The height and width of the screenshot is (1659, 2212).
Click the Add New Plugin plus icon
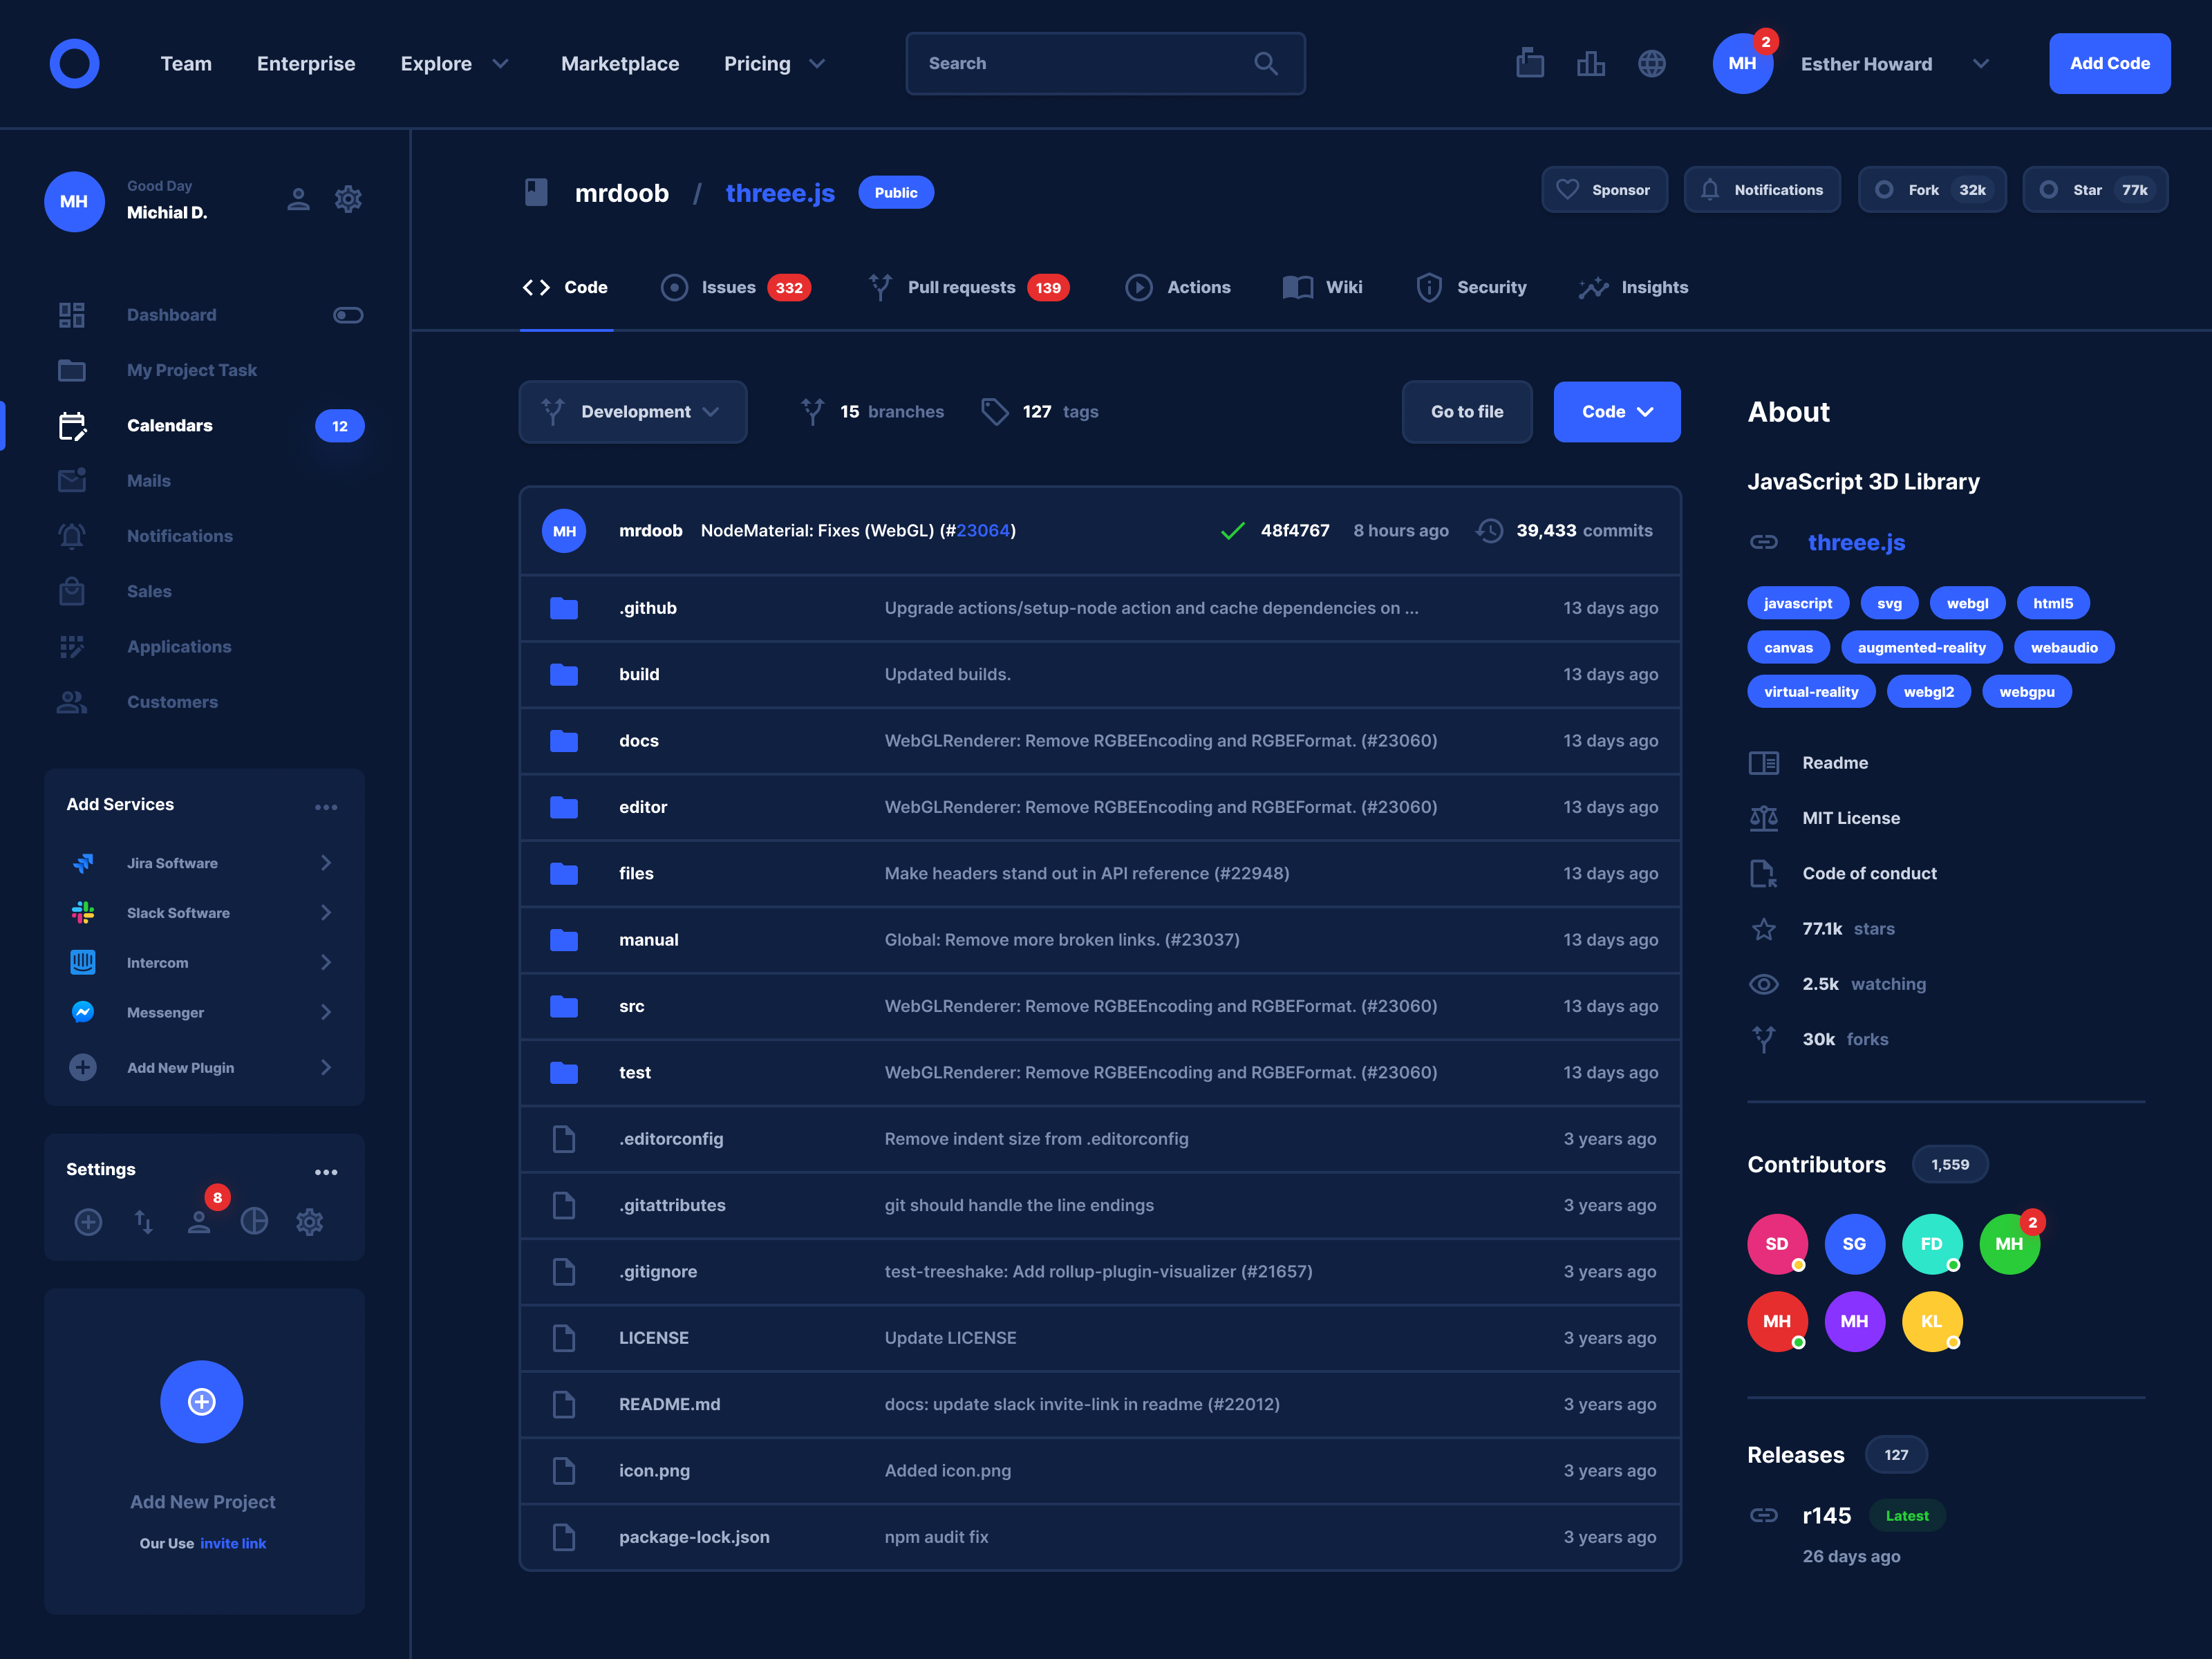pos(83,1067)
